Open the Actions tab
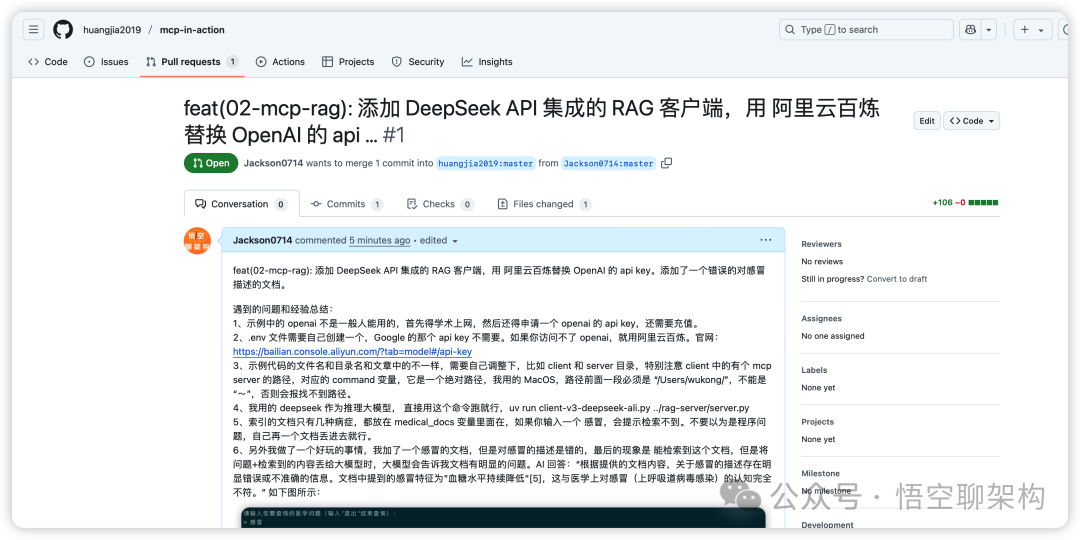 (280, 61)
